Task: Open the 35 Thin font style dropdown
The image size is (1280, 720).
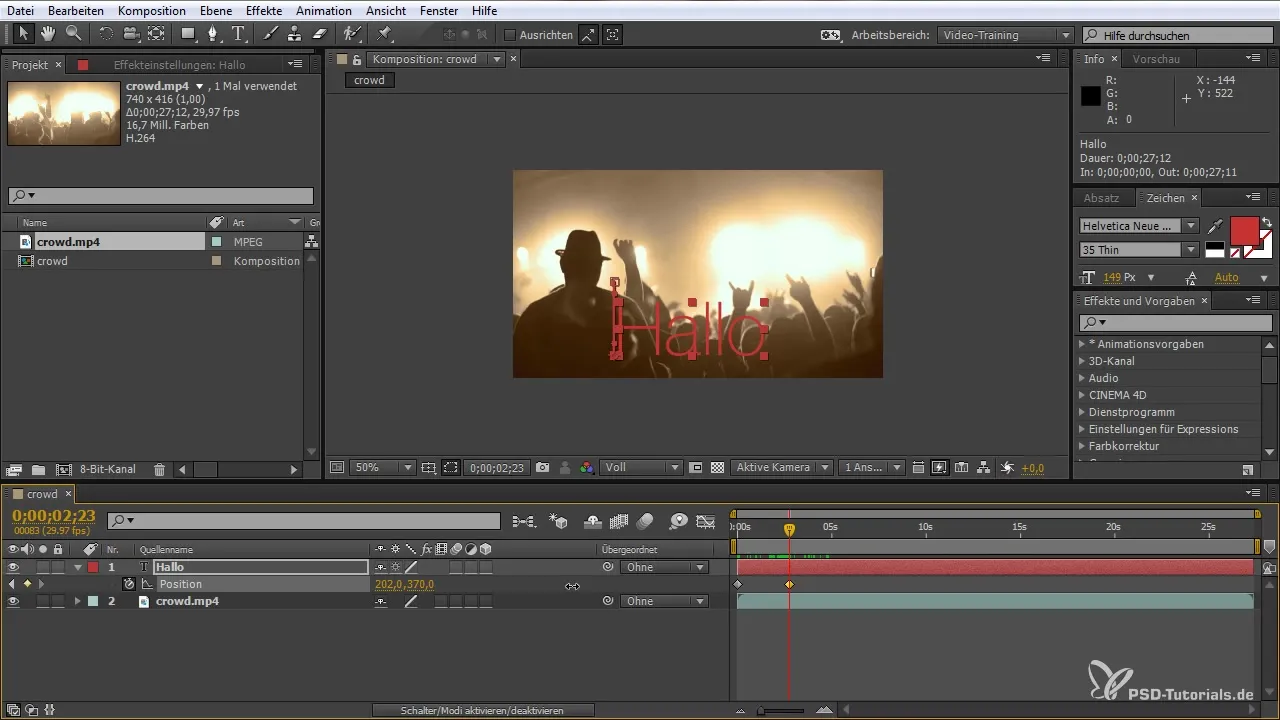Action: [x=1139, y=250]
